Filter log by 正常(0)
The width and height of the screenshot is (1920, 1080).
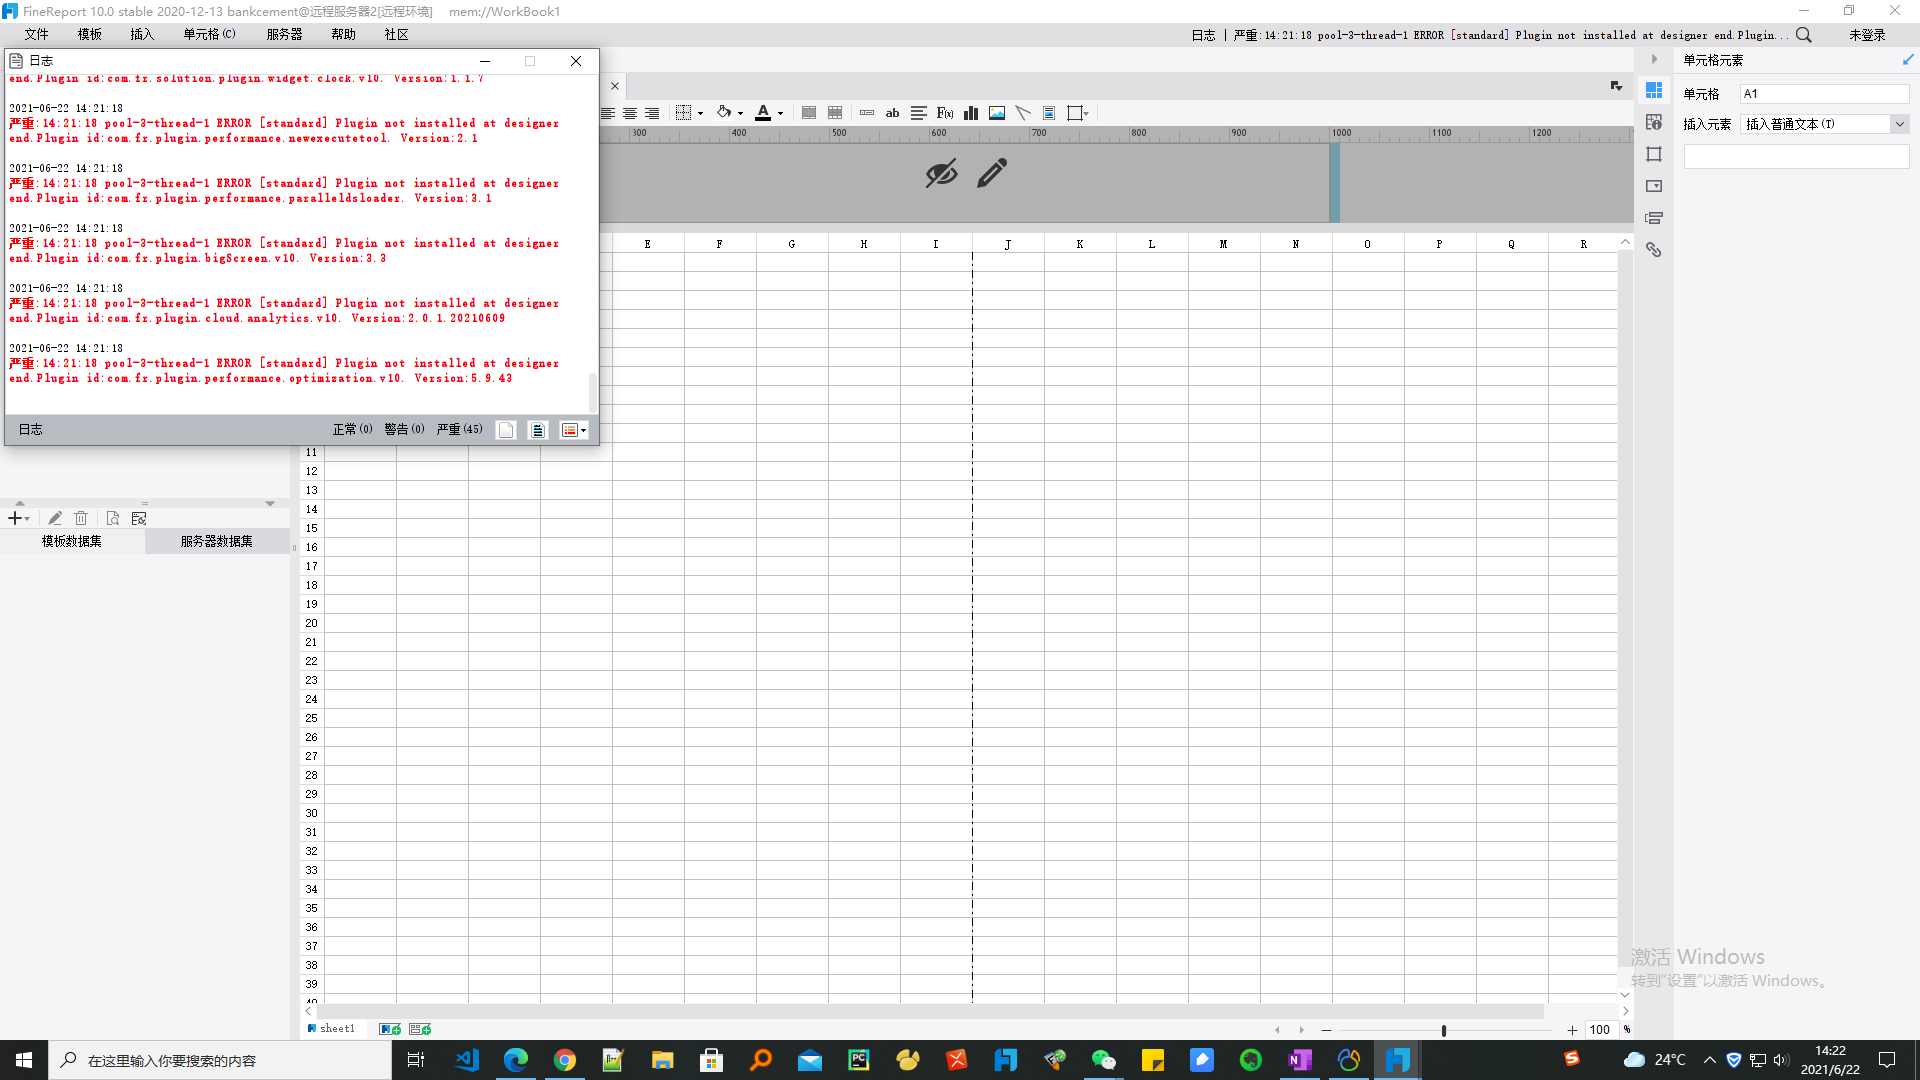[353, 430]
